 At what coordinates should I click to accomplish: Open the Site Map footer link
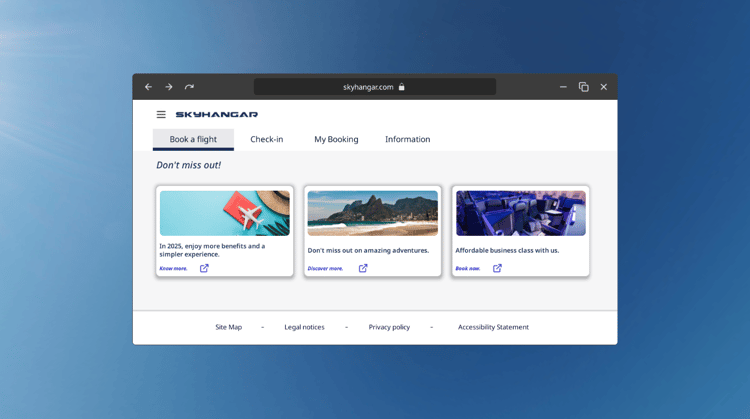tap(229, 327)
